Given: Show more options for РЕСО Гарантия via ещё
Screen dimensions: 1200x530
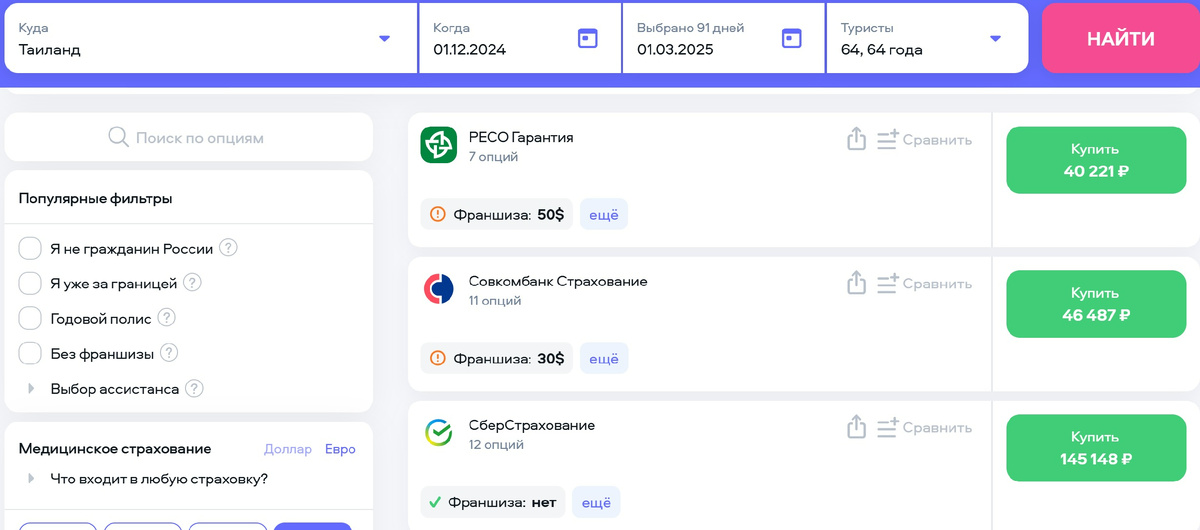Looking at the screenshot, I should click(604, 214).
